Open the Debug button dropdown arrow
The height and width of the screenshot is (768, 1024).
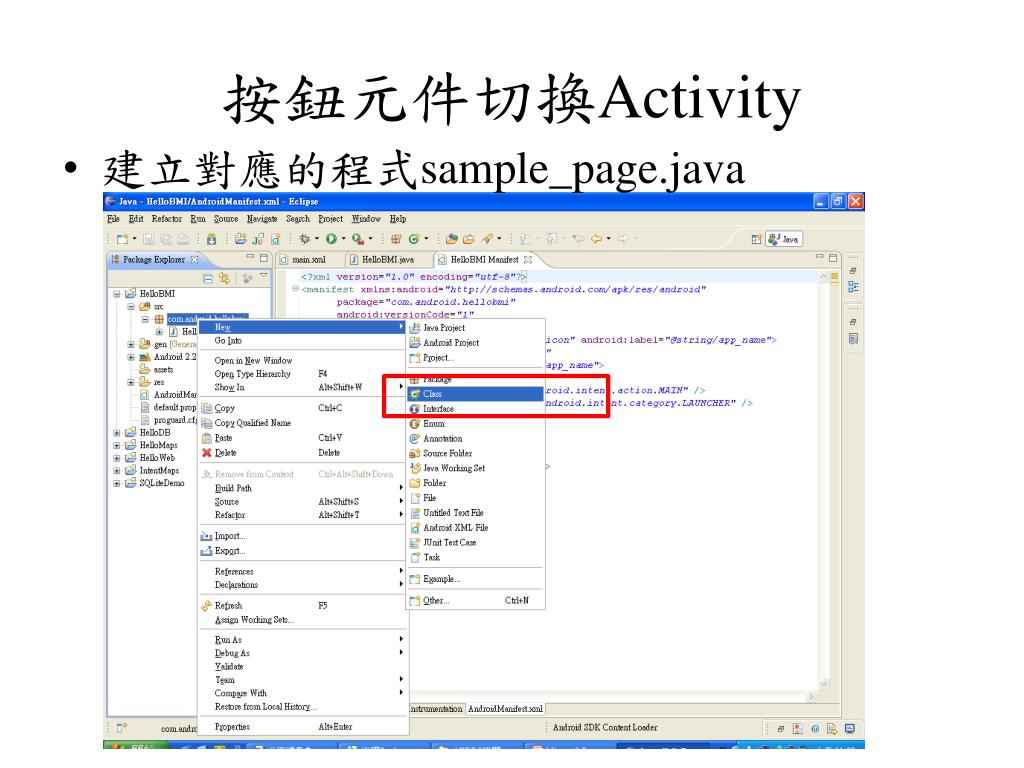coord(317,239)
